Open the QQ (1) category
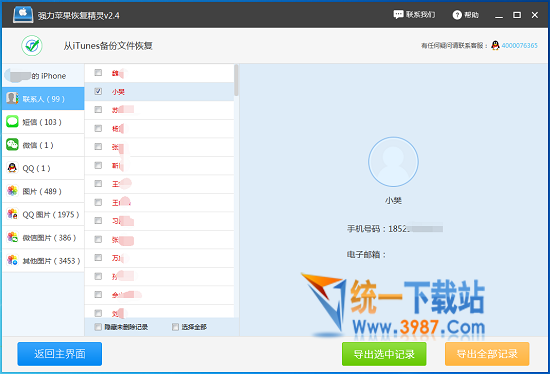The image size is (550, 374). 43,168
